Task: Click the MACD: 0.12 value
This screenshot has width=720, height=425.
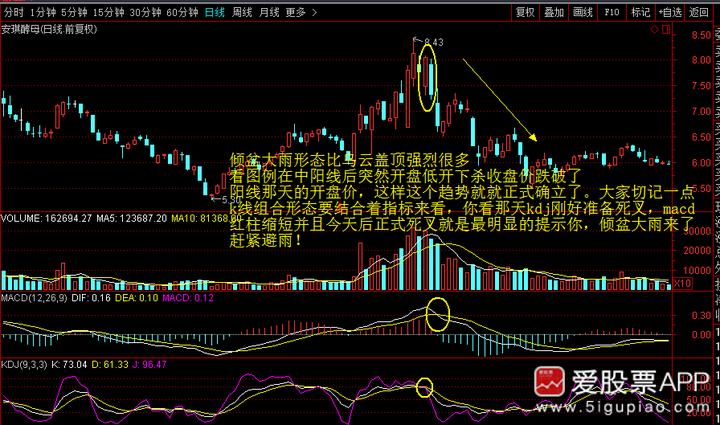Action: pos(188,298)
